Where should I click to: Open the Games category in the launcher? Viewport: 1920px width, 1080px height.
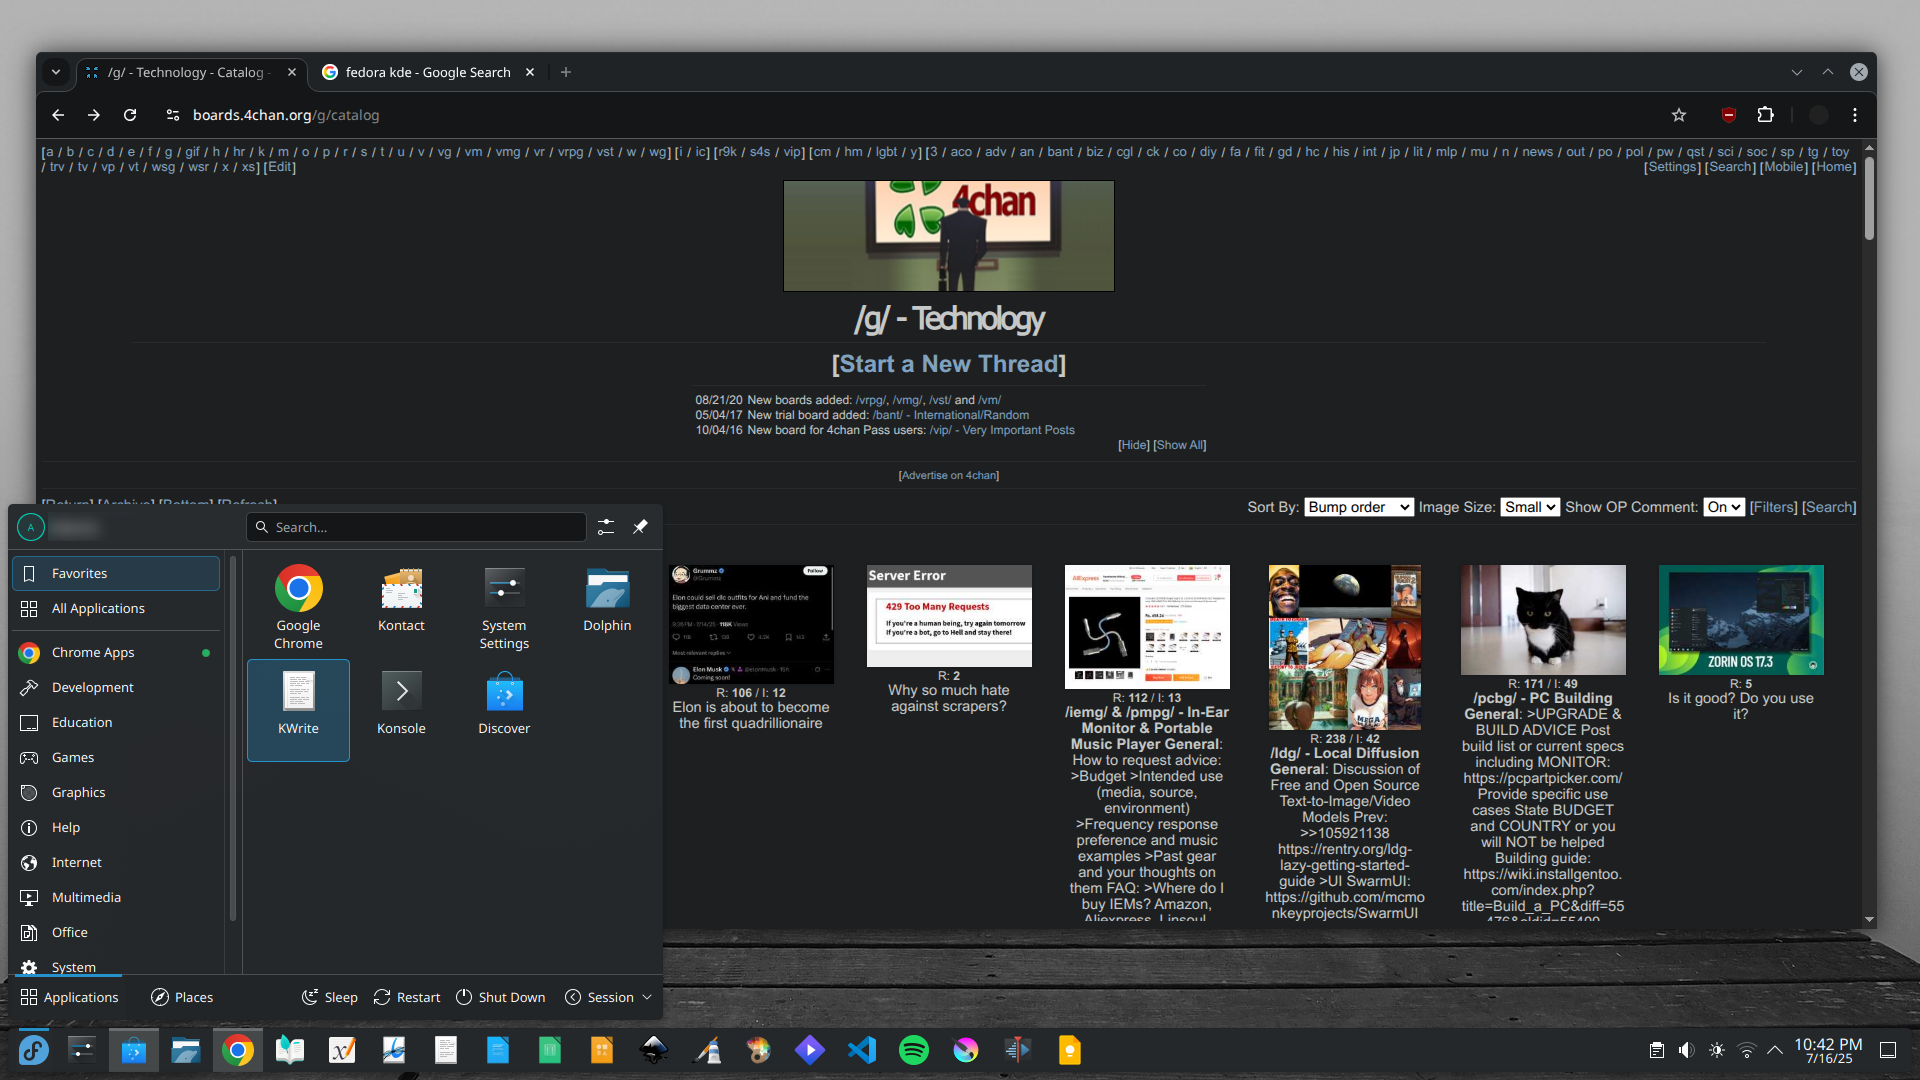click(x=116, y=757)
